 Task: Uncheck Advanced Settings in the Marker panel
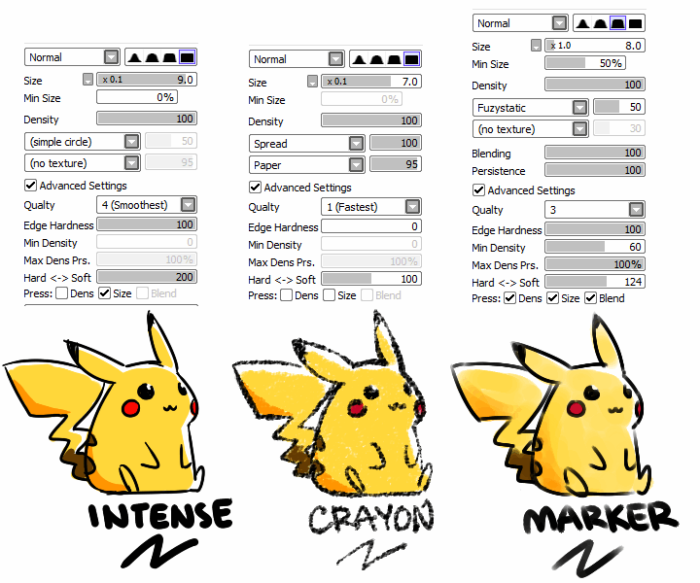(x=479, y=190)
